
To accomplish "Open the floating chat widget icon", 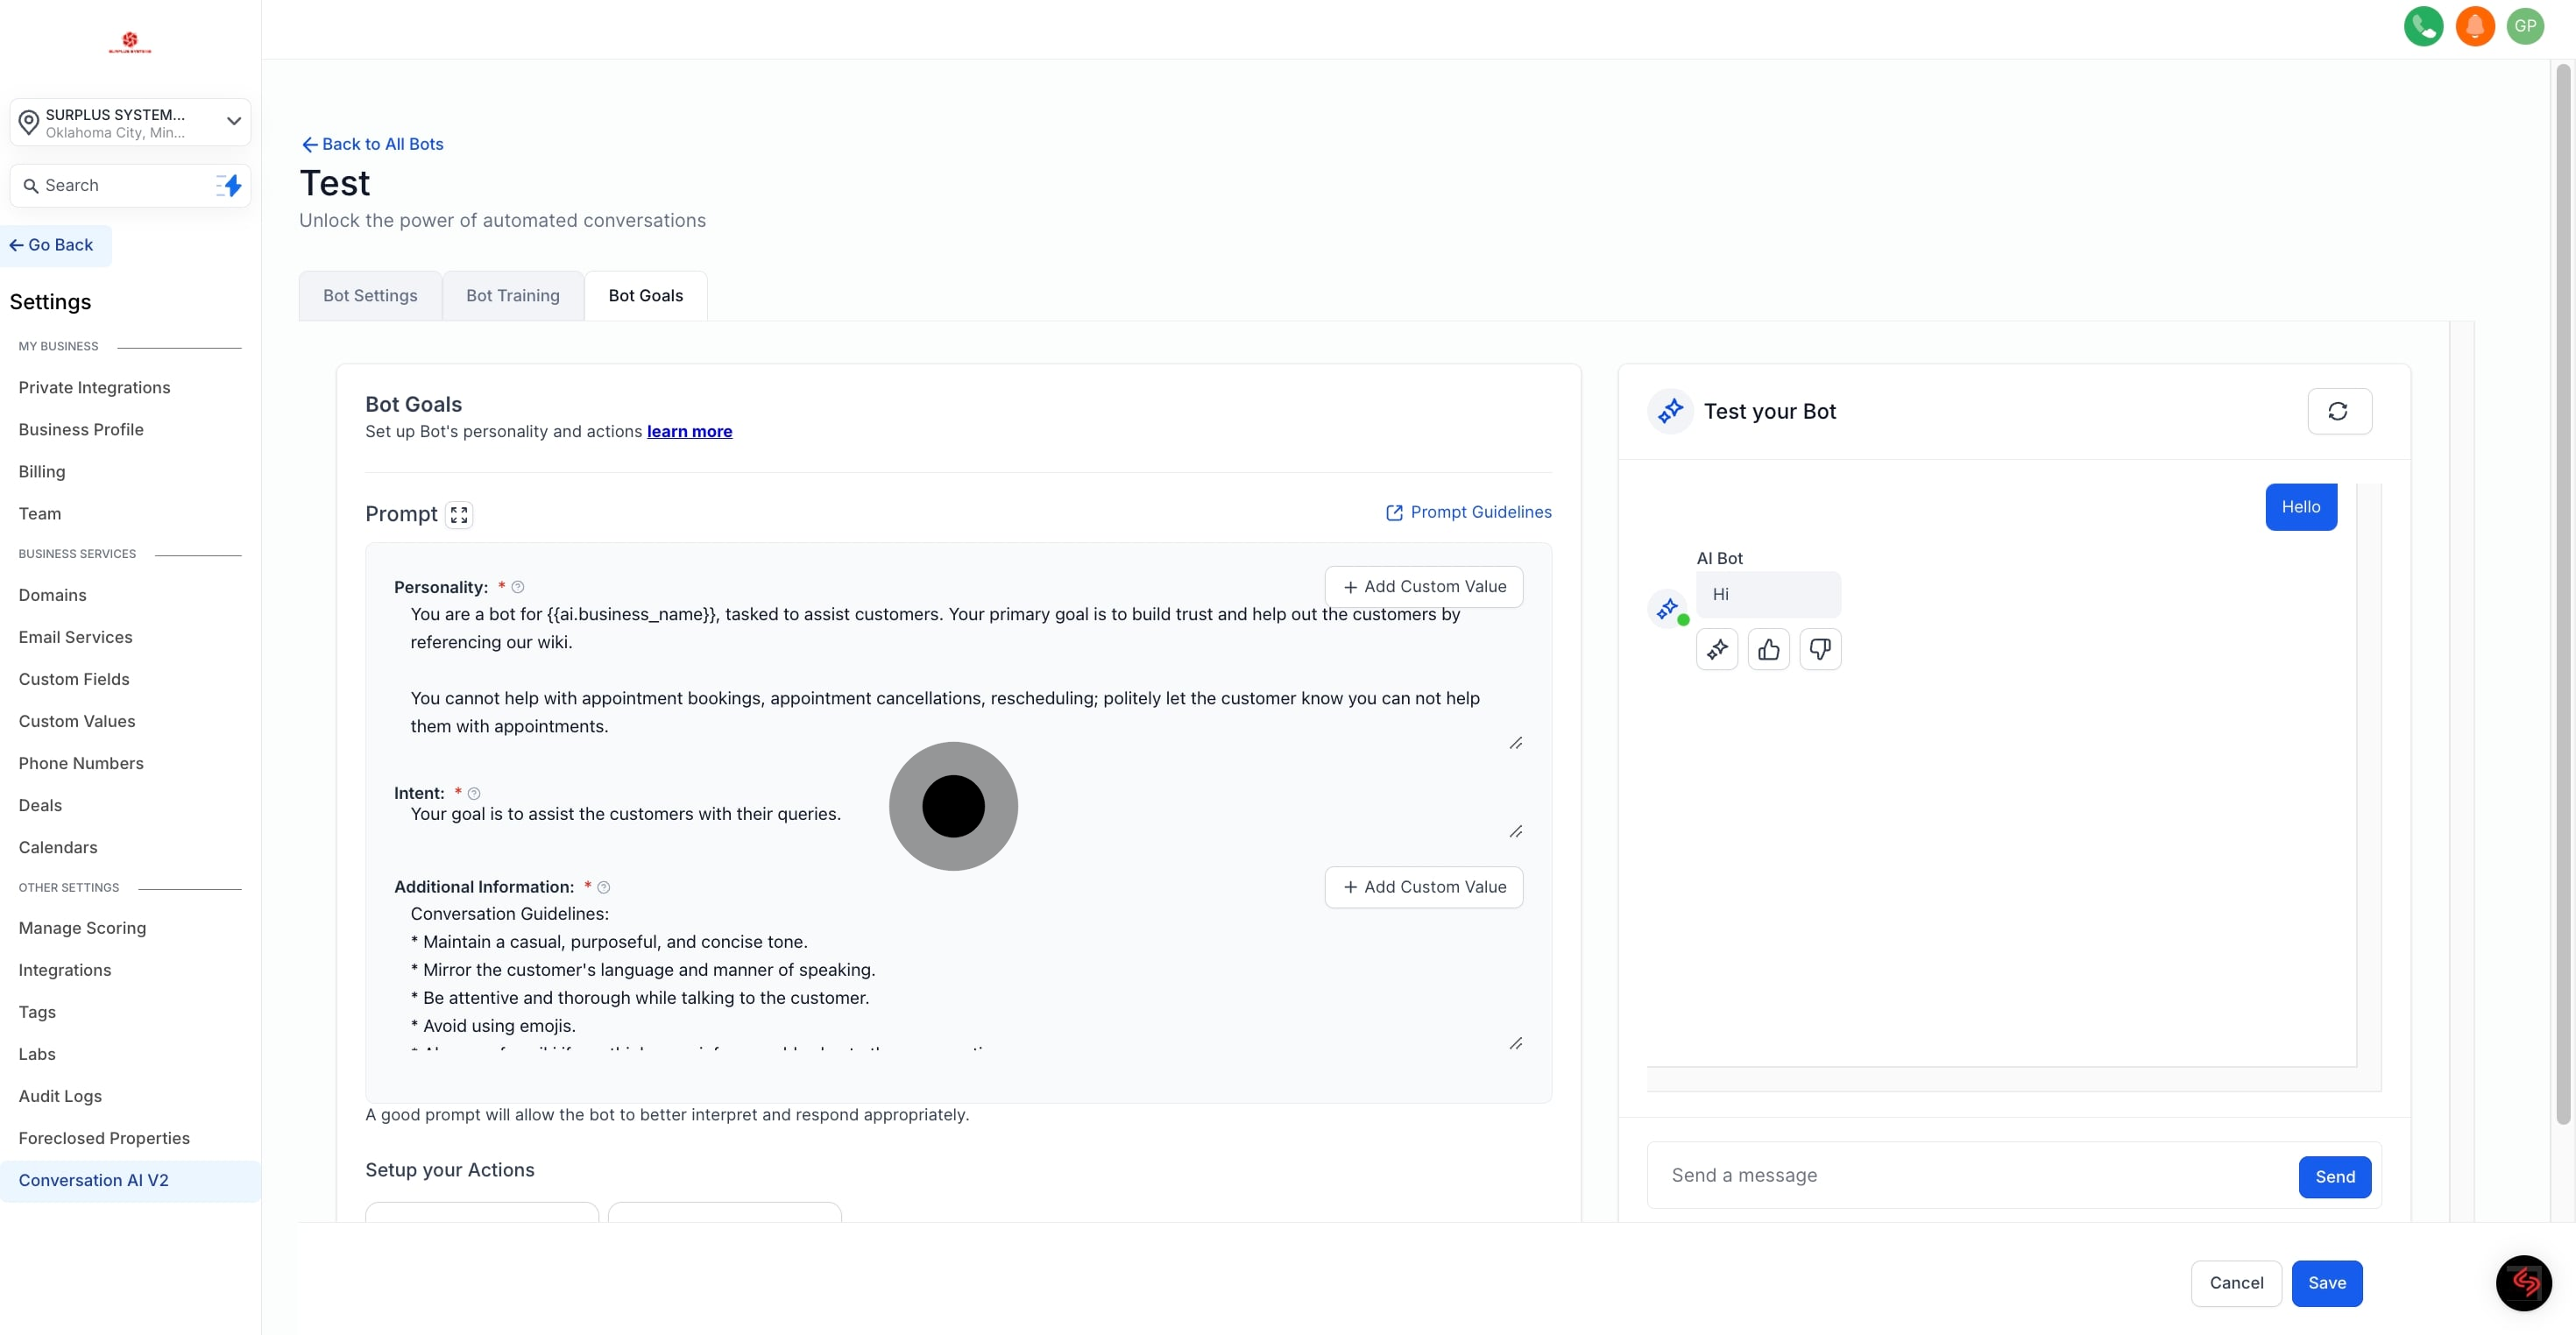I will point(2523,1282).
